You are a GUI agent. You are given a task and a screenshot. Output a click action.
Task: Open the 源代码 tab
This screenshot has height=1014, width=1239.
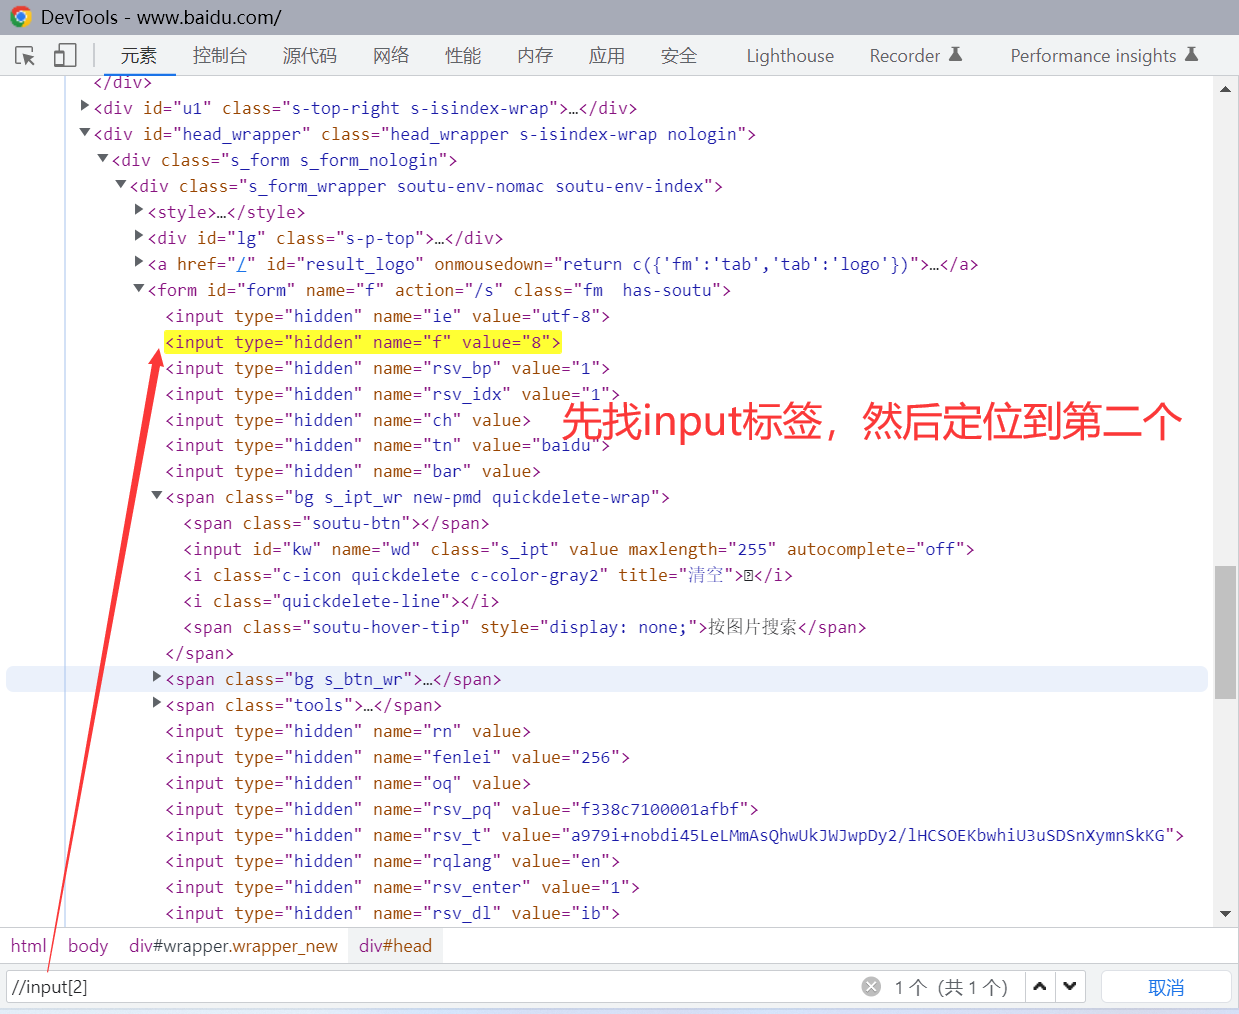(x=310, y=56)
